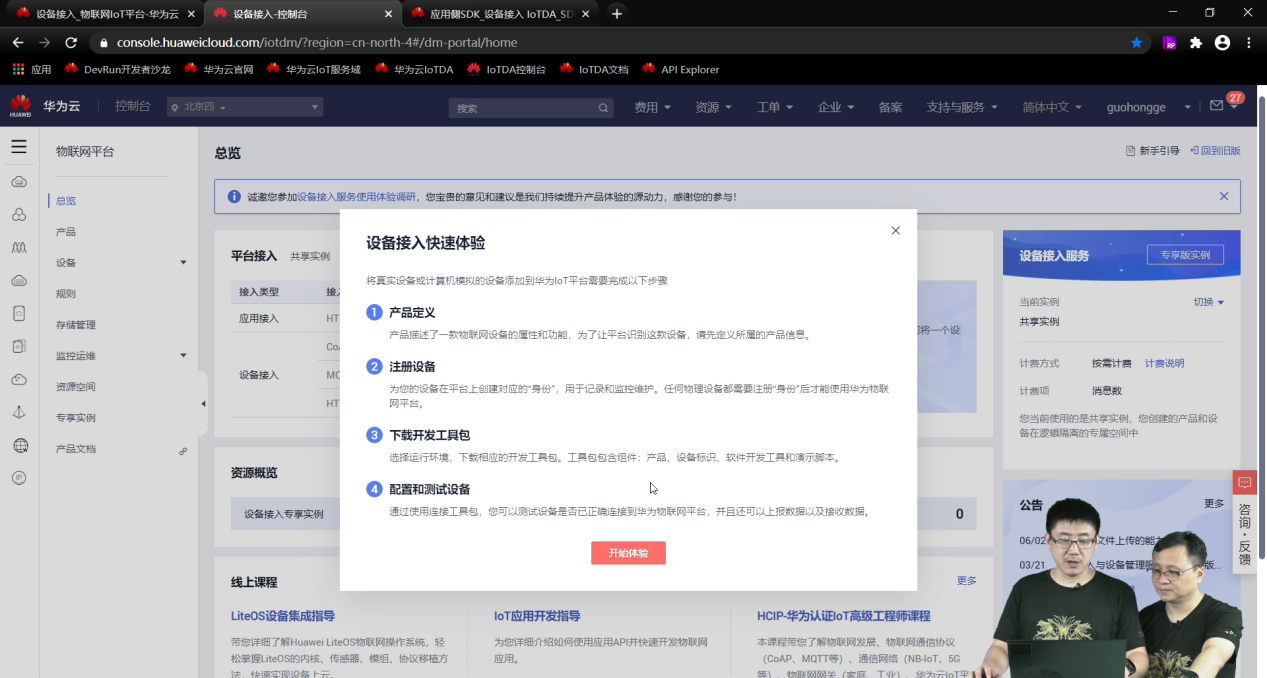Open the 工单 dropdown menu

[775, 107]
